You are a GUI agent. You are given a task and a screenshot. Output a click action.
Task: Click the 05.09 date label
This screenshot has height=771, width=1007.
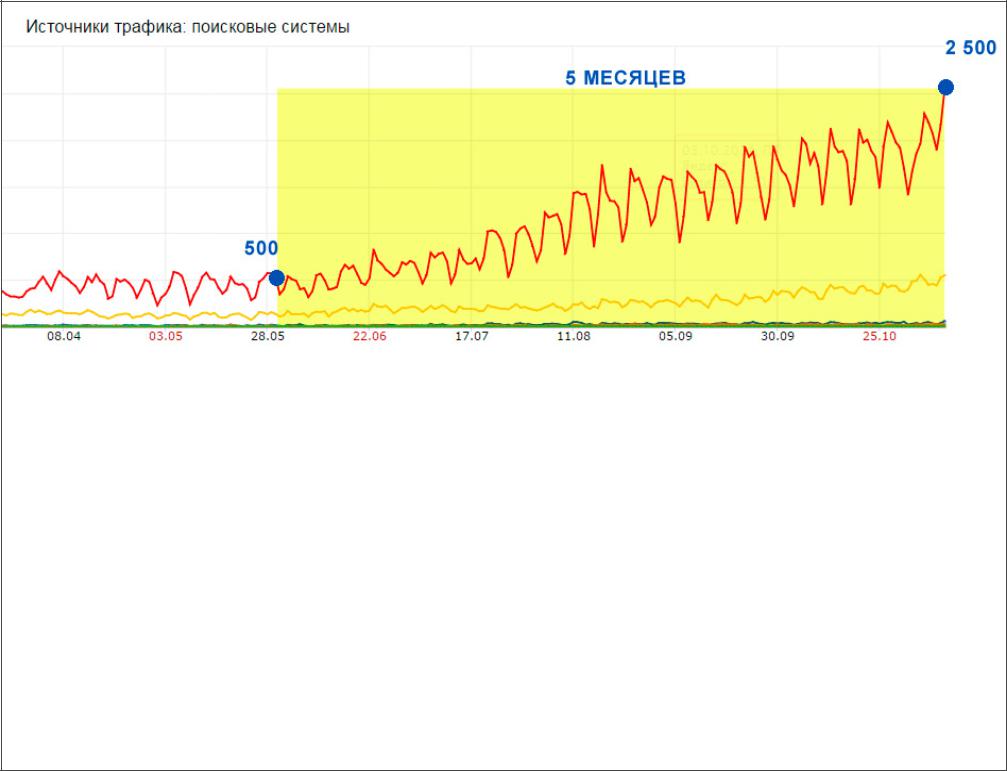click(675, 338)
